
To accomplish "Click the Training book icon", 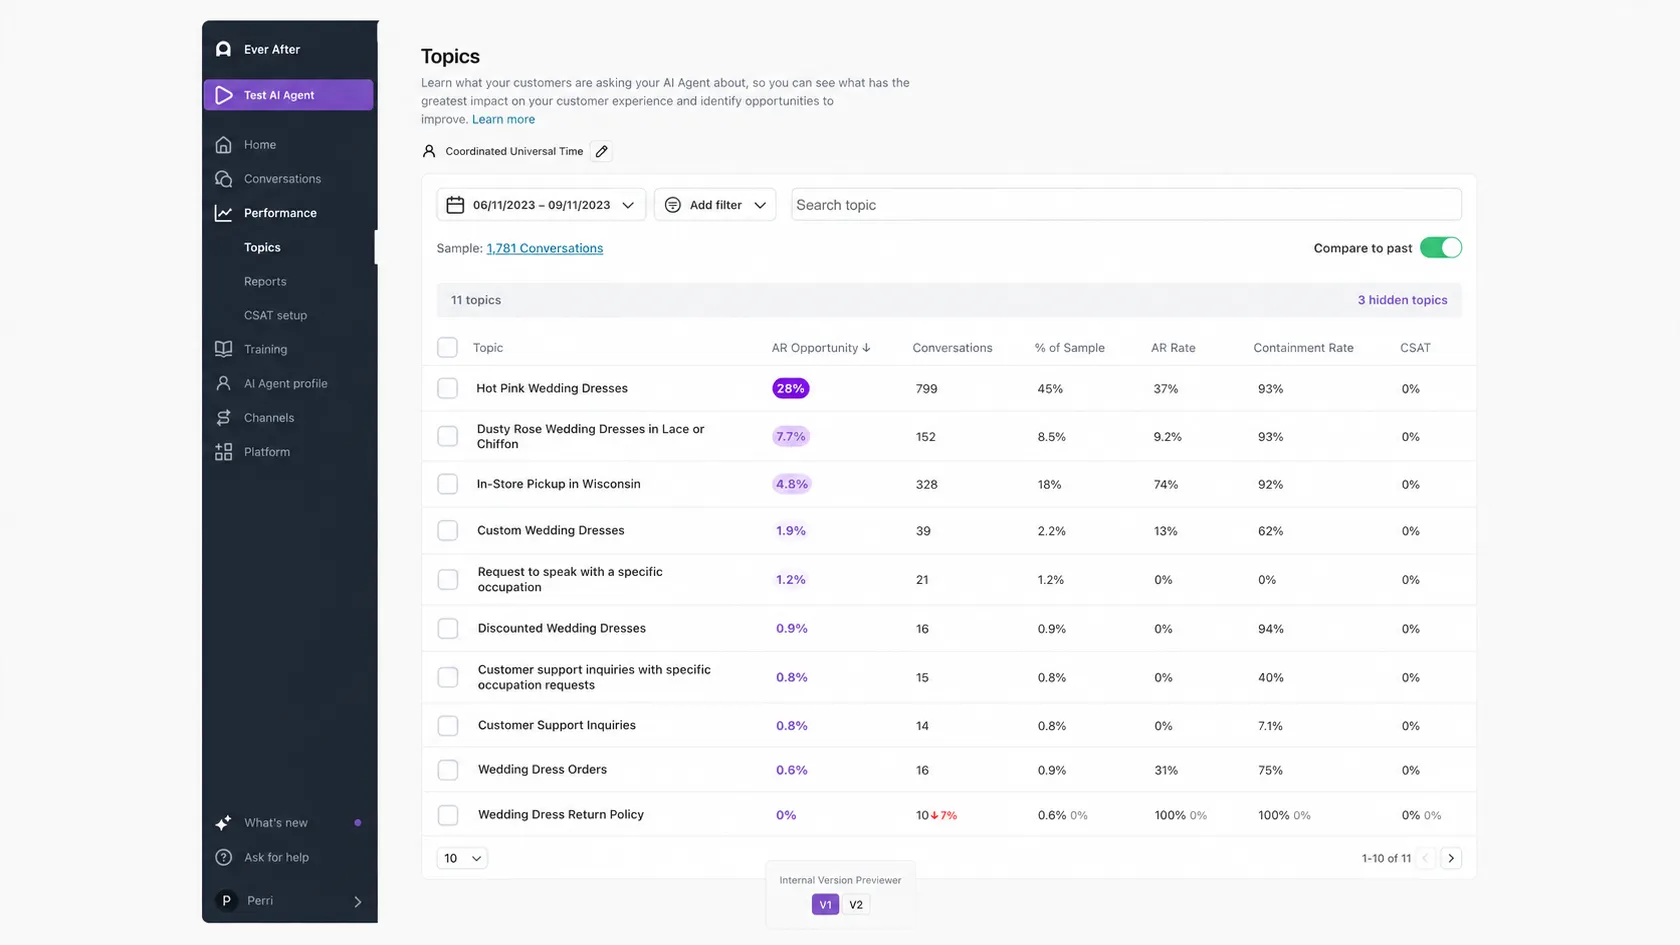I will pyautogui.click(x=224, y=349).
